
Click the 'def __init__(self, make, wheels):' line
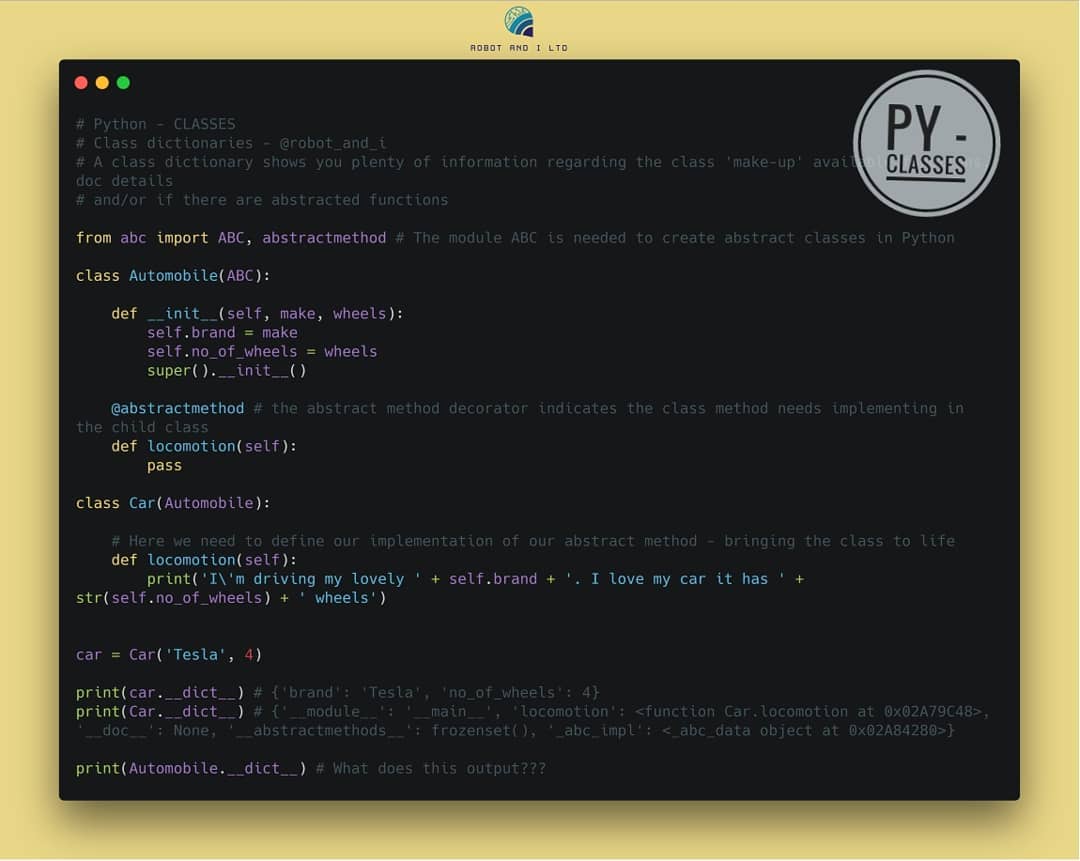point(257,313)
